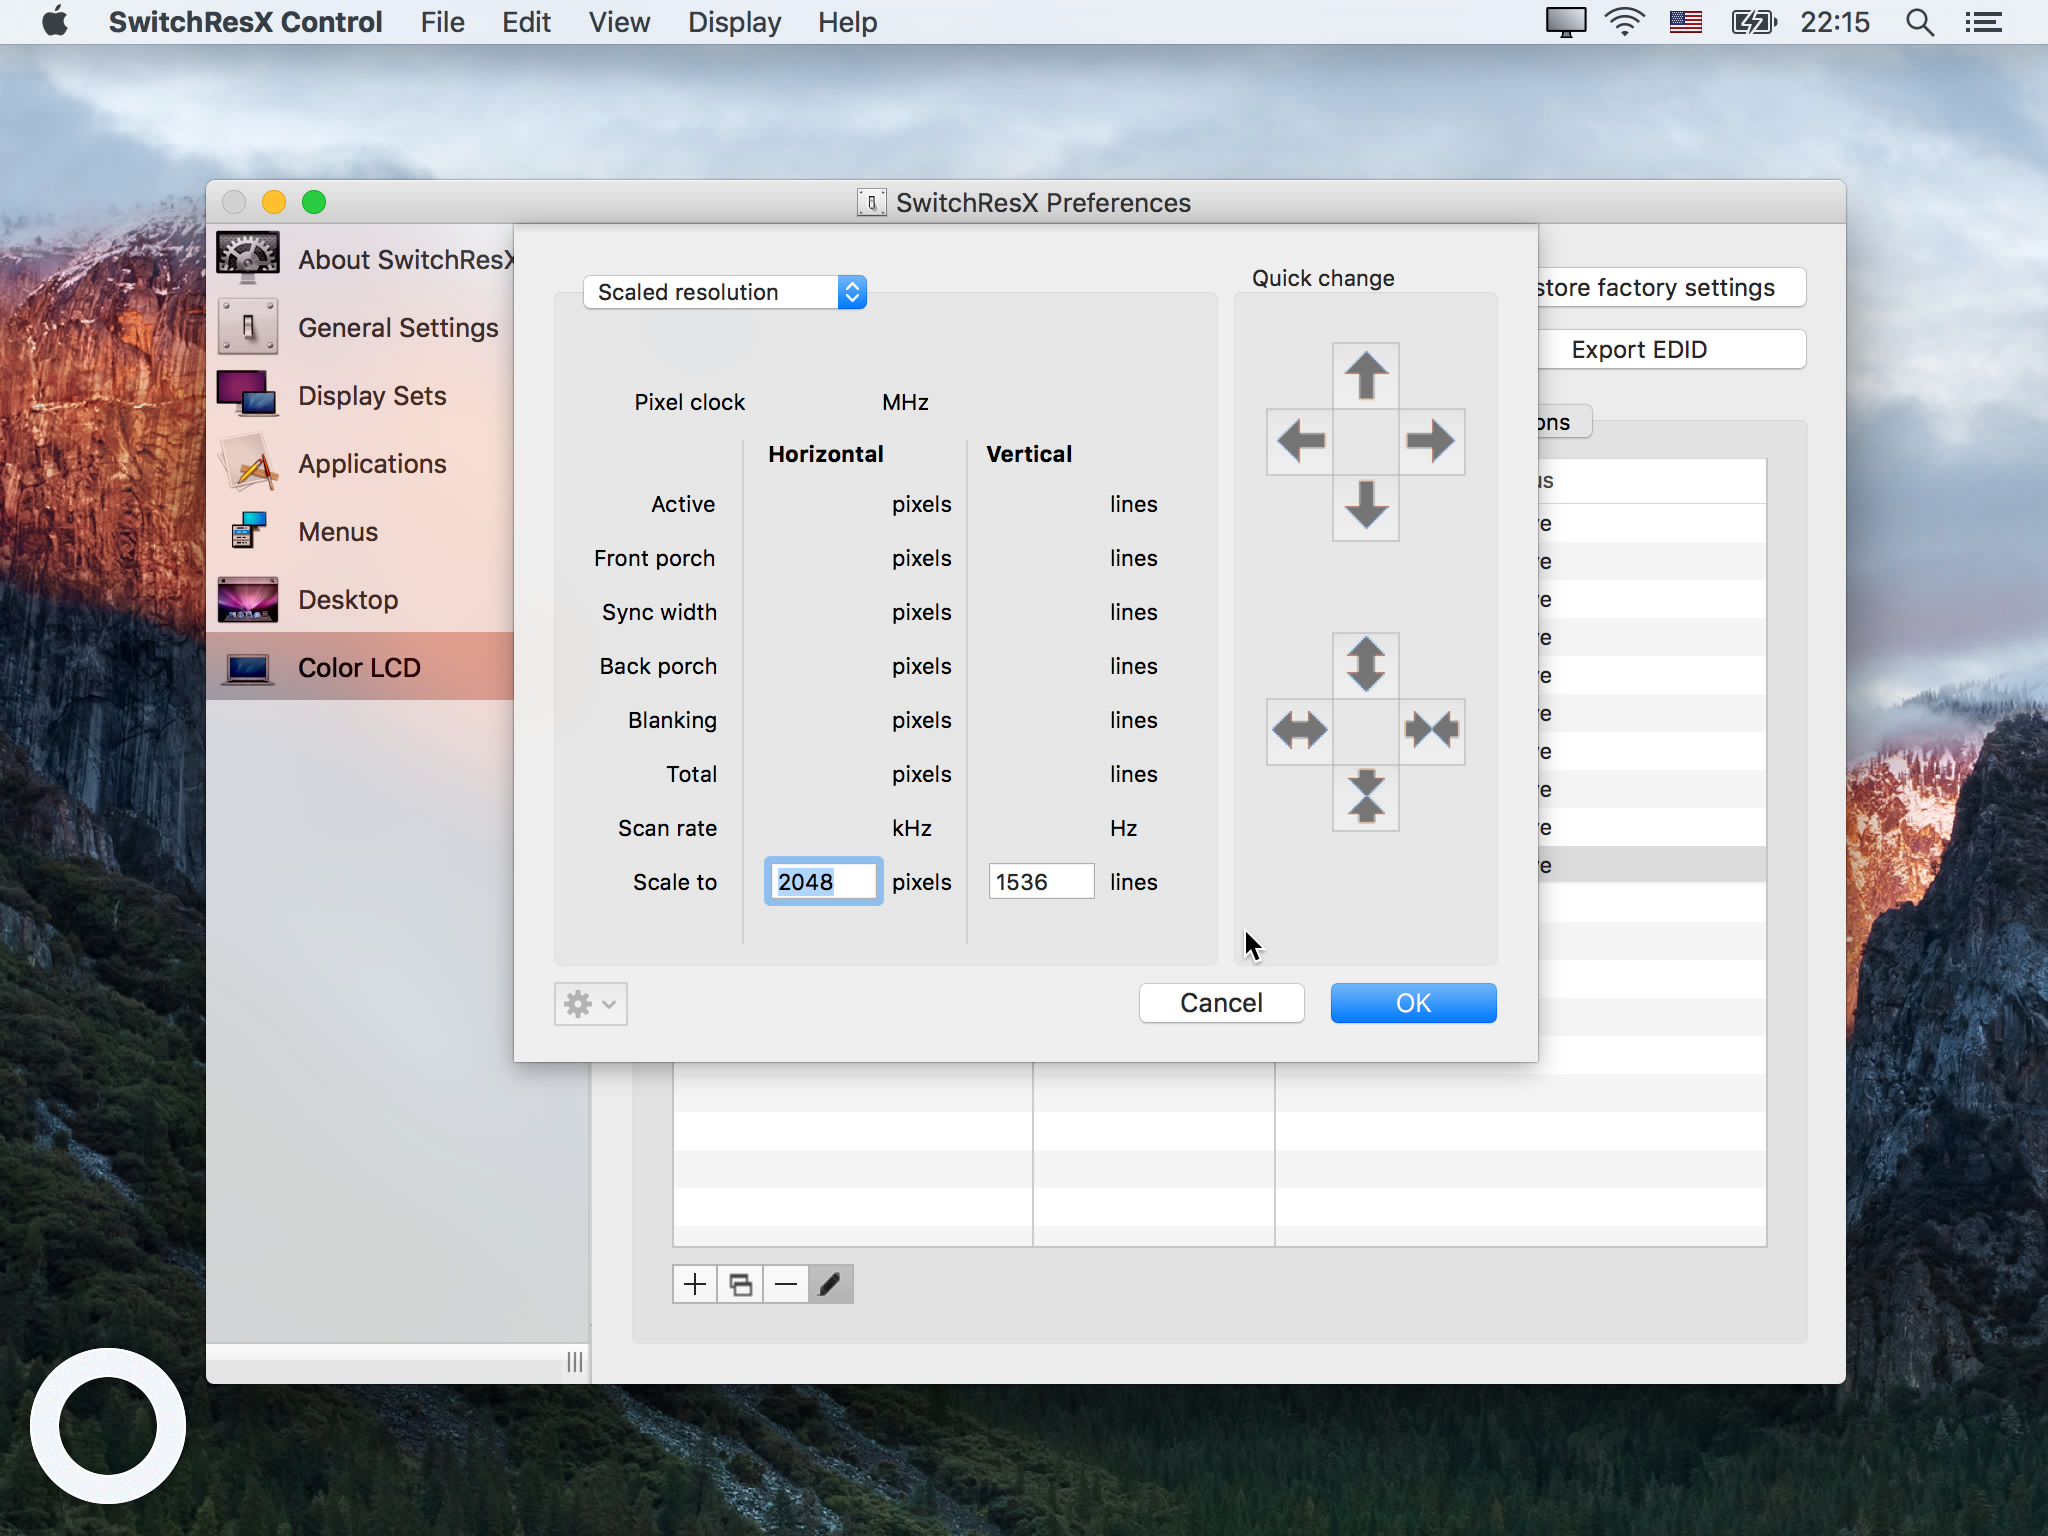
Task: Click the Quick change move right arrow
Action: point(1431,441)
